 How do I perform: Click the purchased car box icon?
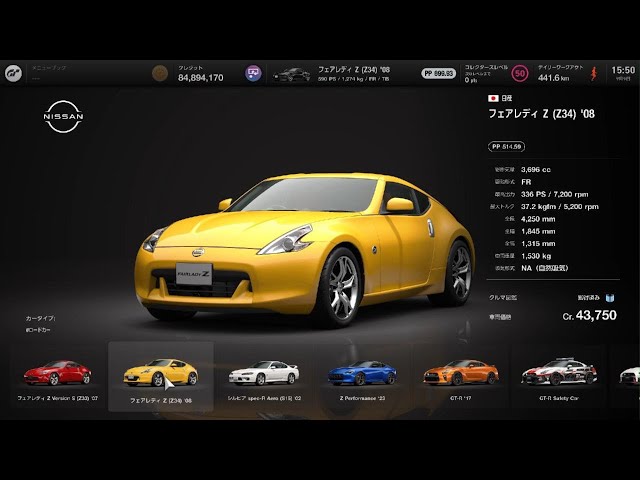coord(610,298)
